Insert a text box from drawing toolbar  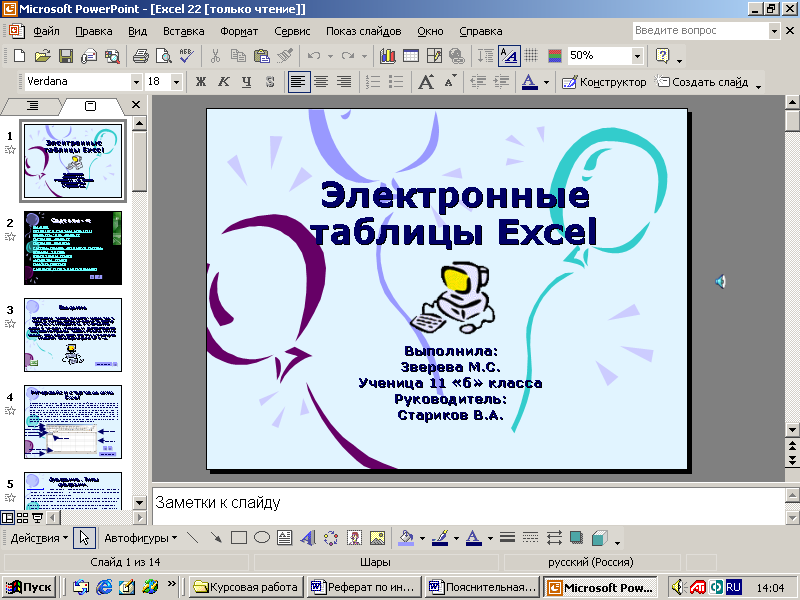285,538
